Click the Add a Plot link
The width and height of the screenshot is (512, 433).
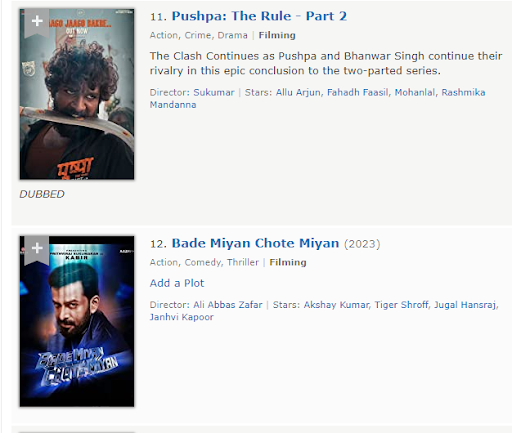click(x=177, y=283)
